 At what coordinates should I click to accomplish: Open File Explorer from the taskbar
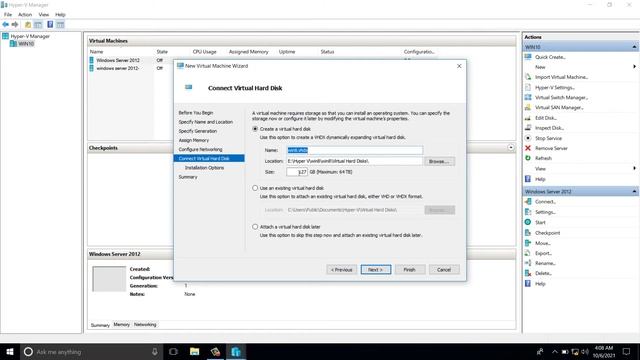(x=195, y=351)
